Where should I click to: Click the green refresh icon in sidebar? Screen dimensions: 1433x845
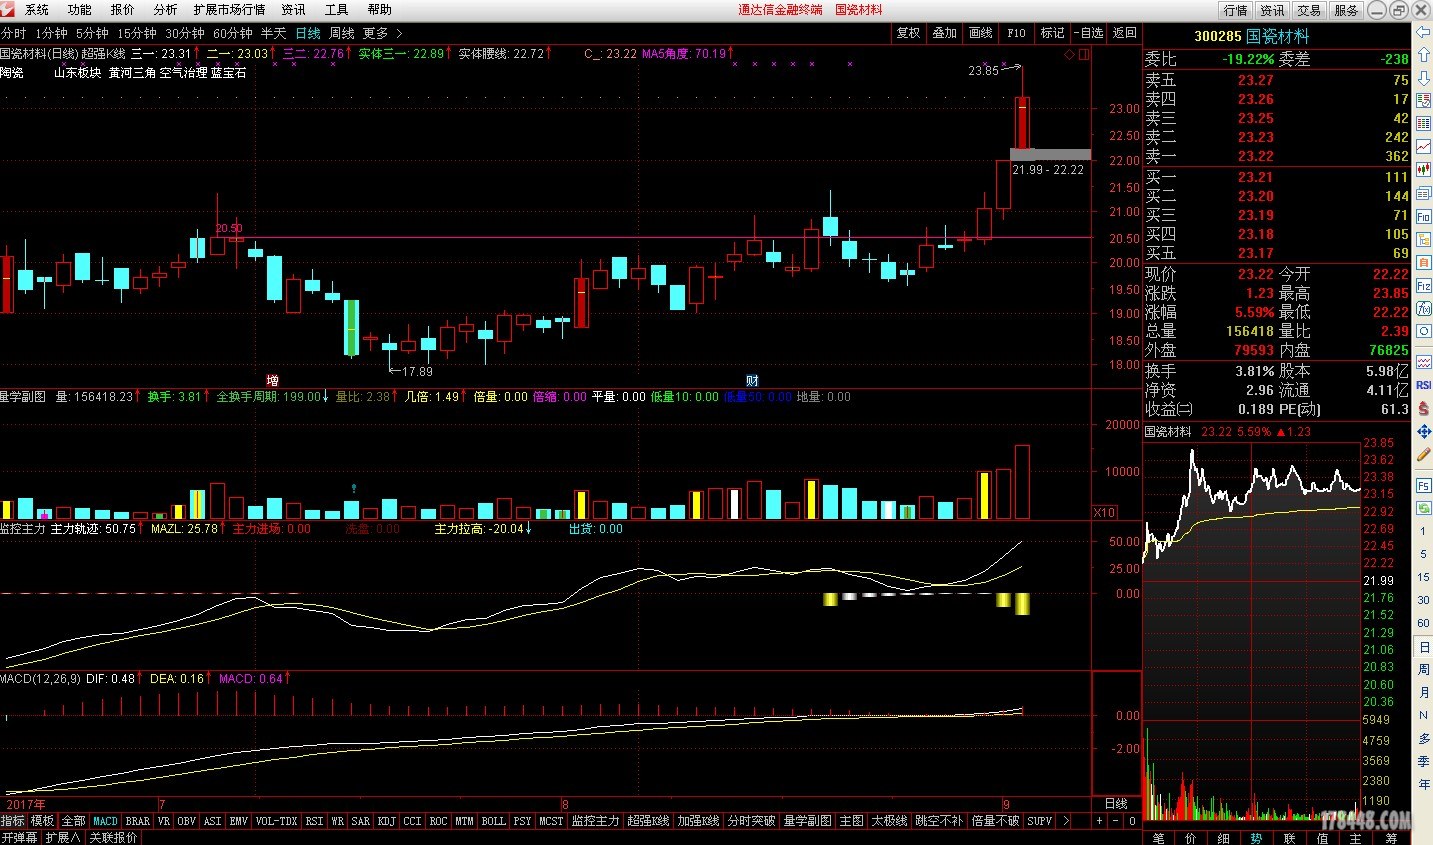point(1423,508)
